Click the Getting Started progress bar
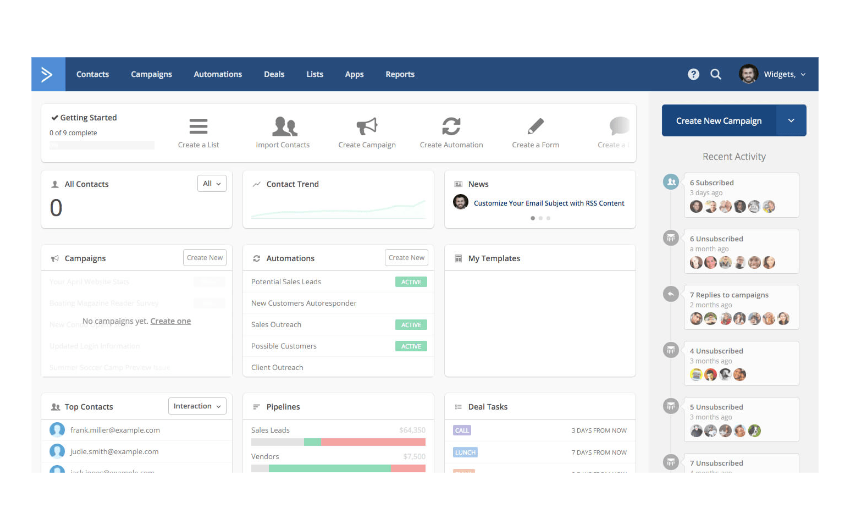Viewport: 850px width, 530px height. click(x=102, y=145)
